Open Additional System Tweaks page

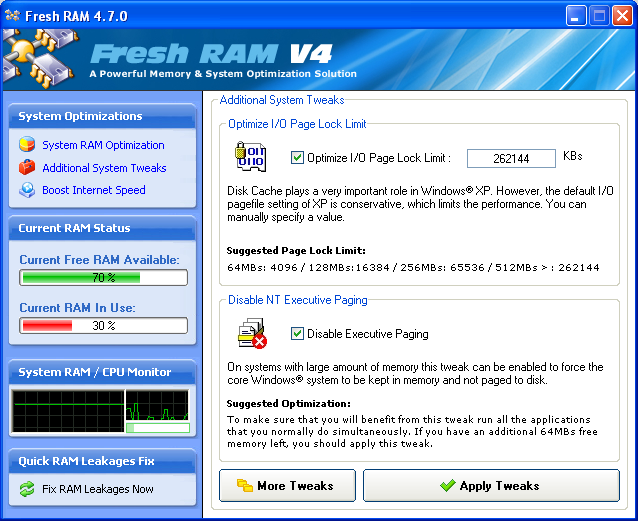104,168
